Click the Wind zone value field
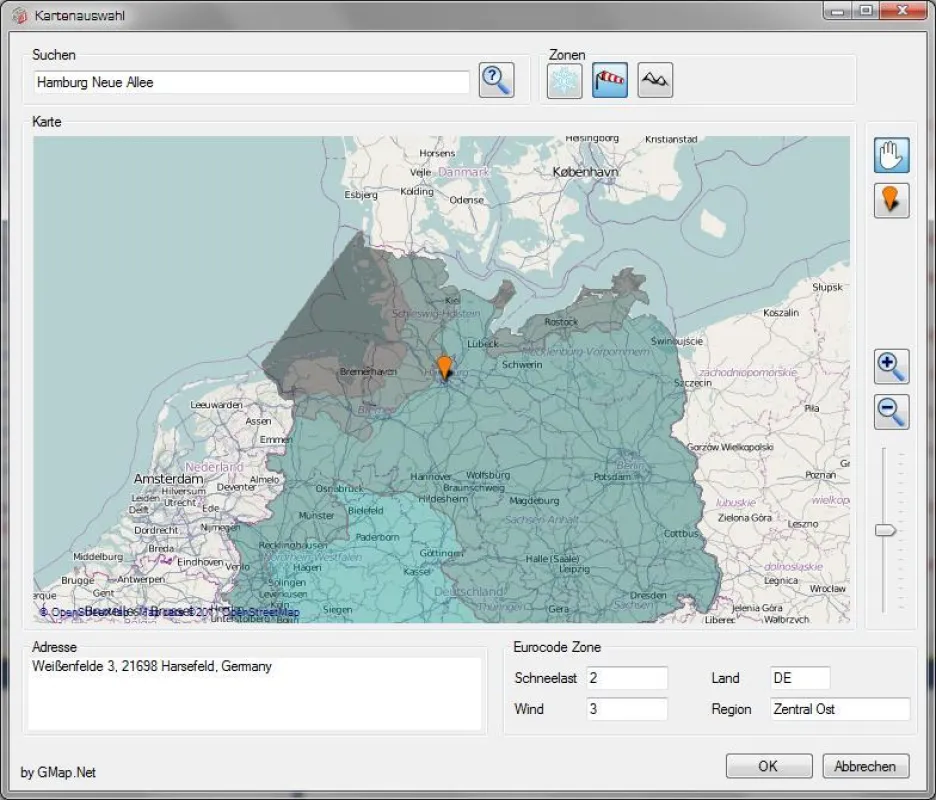The image size is (936, 800). pos(627,709)
